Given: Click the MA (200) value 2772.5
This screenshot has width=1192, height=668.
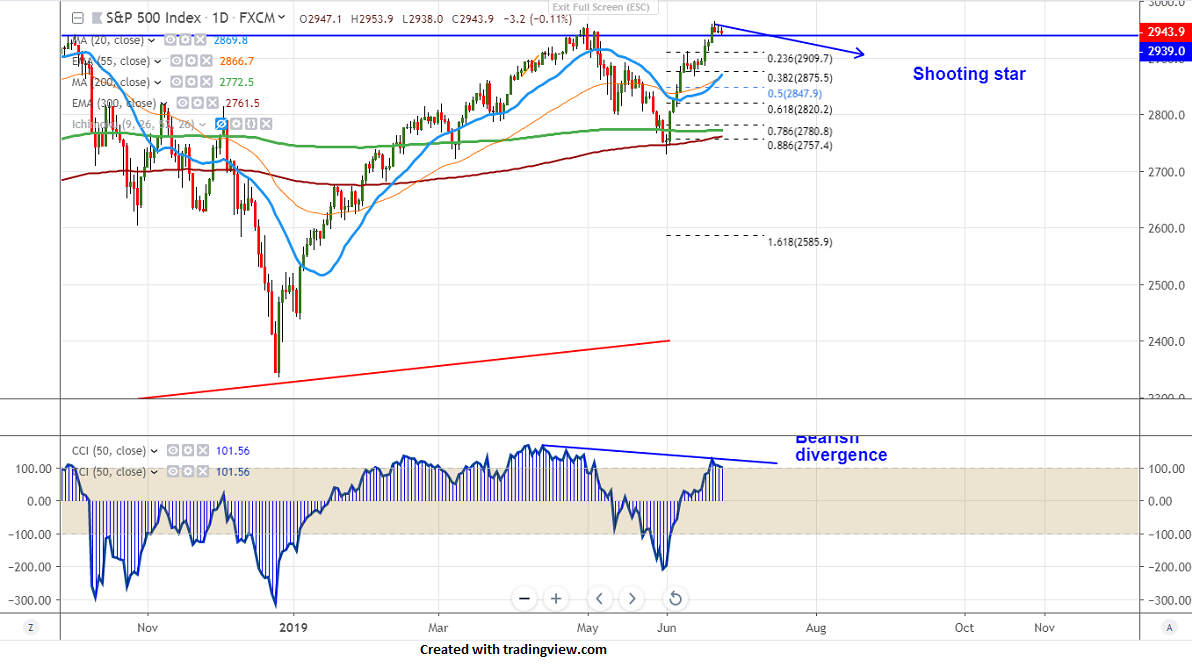Looking at the screenshot, I should pyautogui.click(x=236, y=82).
